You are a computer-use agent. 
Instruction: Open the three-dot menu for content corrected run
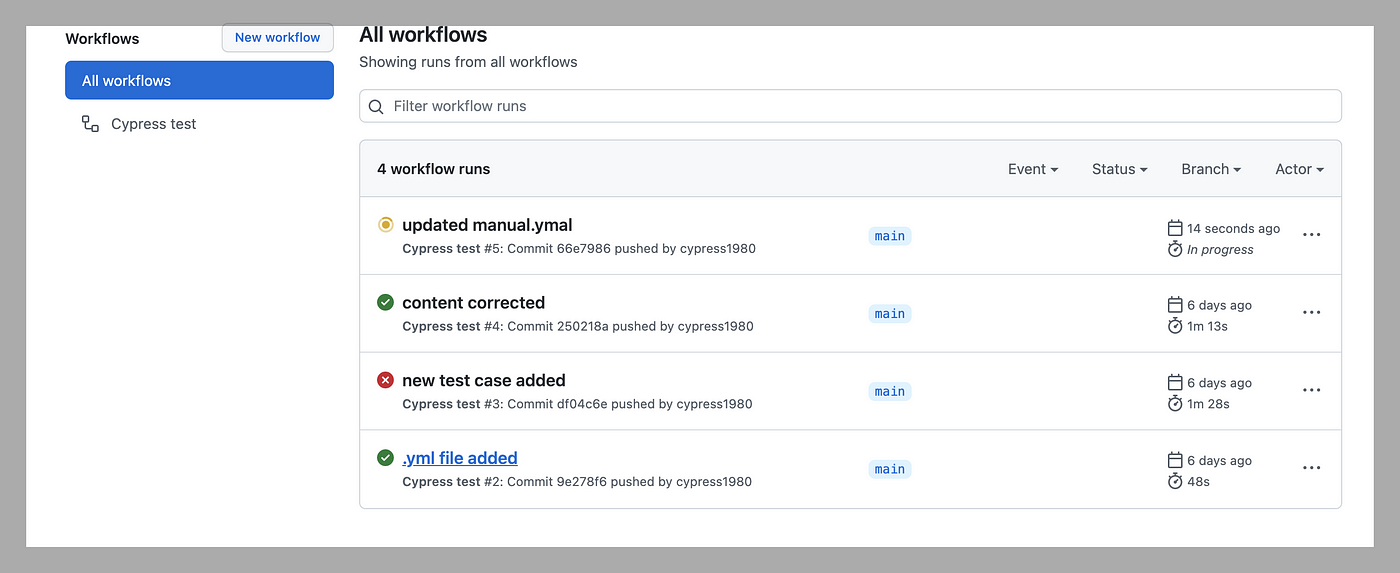(1311, 313)
